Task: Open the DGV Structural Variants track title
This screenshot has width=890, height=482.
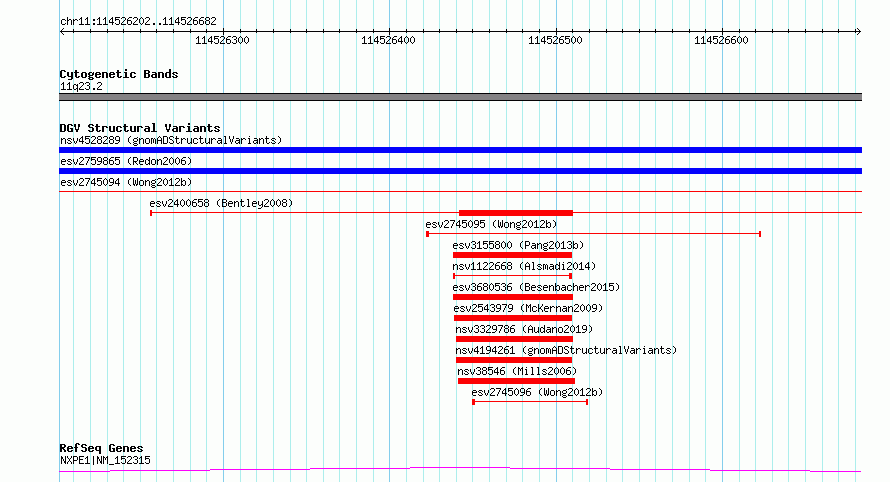Action: [140, 128]
